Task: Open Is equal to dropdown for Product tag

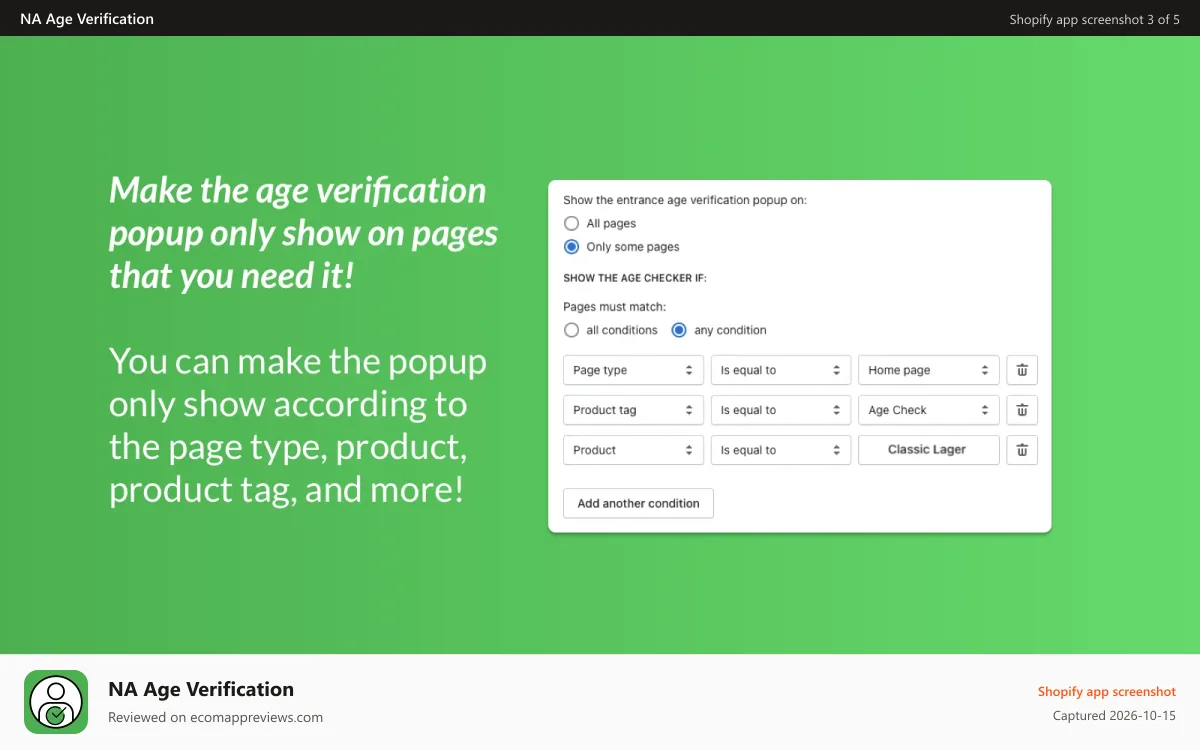Action: [781, 410]
